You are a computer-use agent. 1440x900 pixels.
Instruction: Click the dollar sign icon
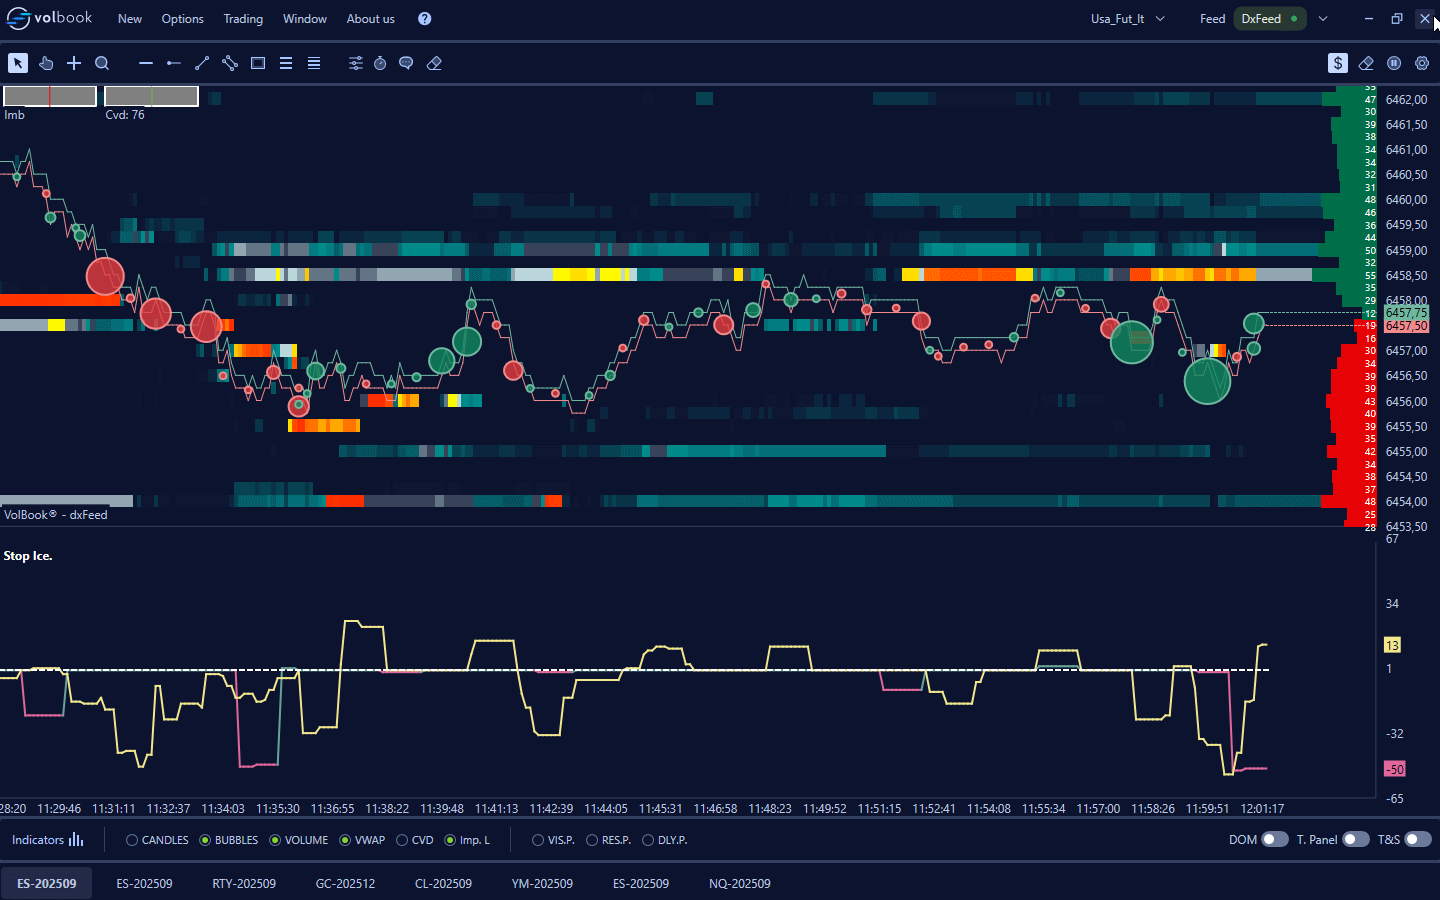point(1338,63)
